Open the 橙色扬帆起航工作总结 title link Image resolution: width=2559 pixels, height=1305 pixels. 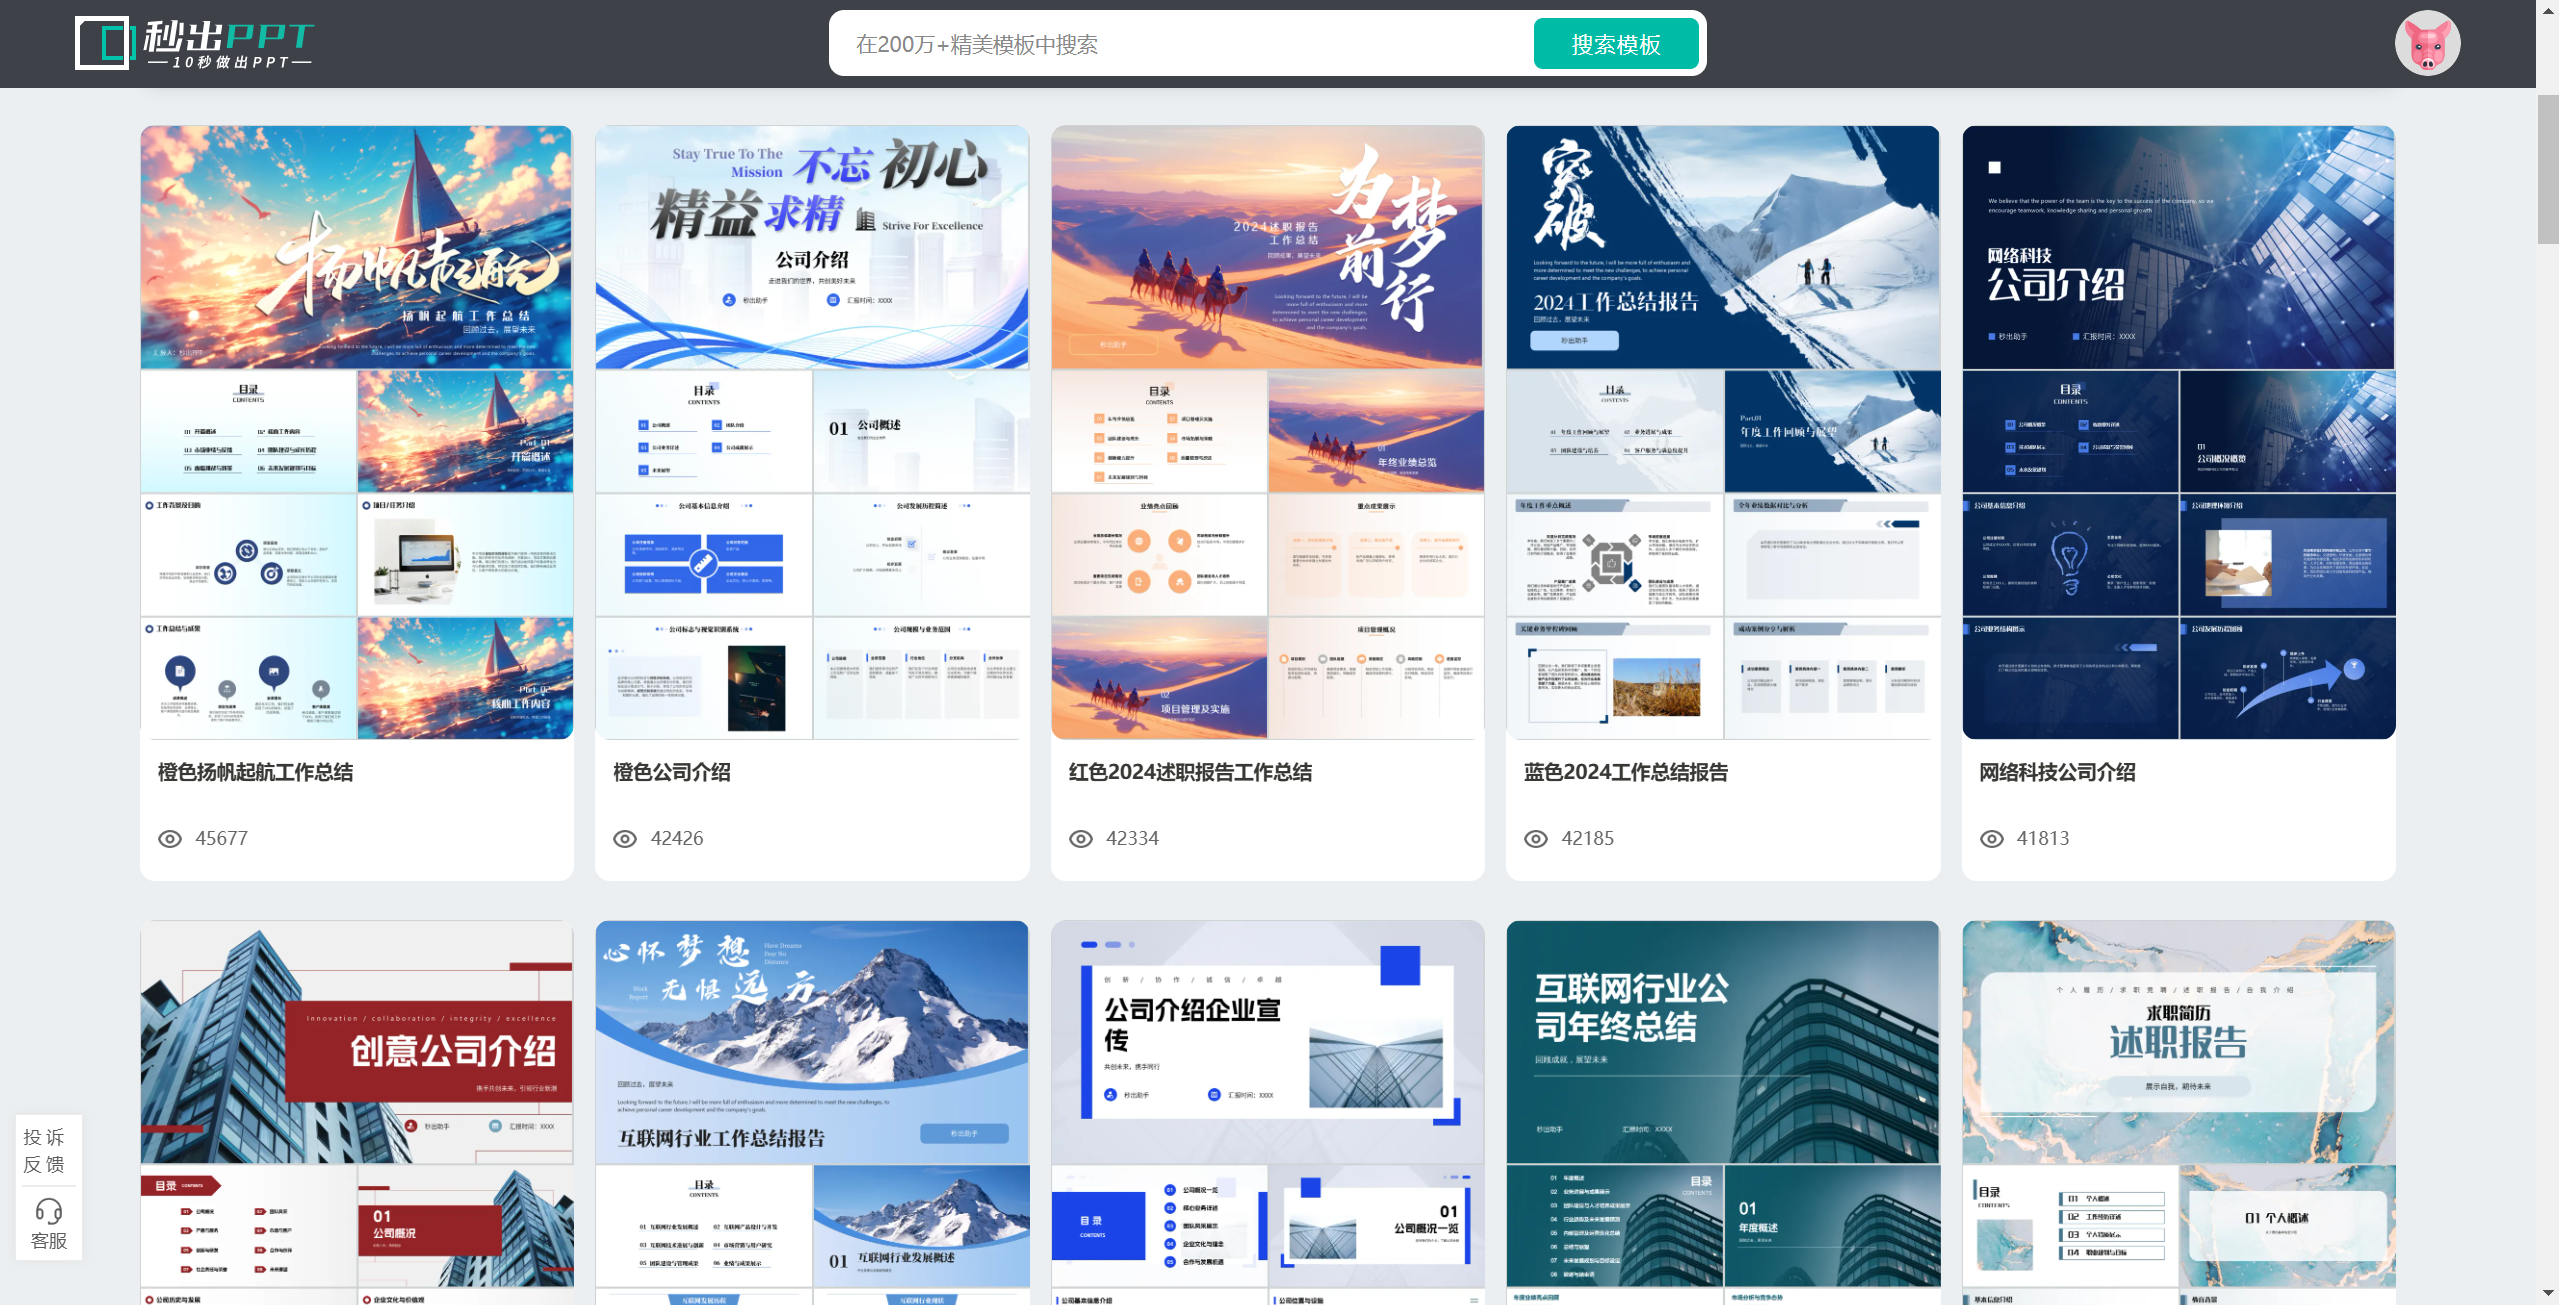[x=255, y=772]
